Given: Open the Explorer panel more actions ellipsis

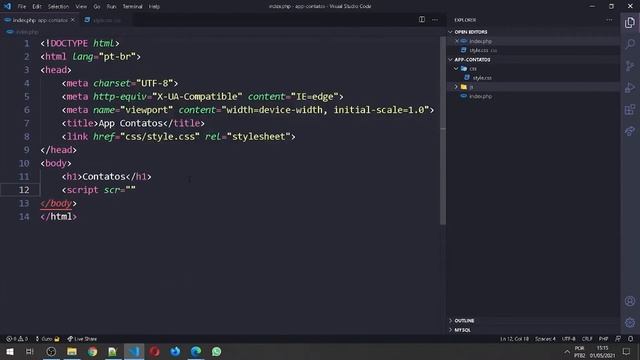Looking at the screenshot, I should (x=609, y=20).
